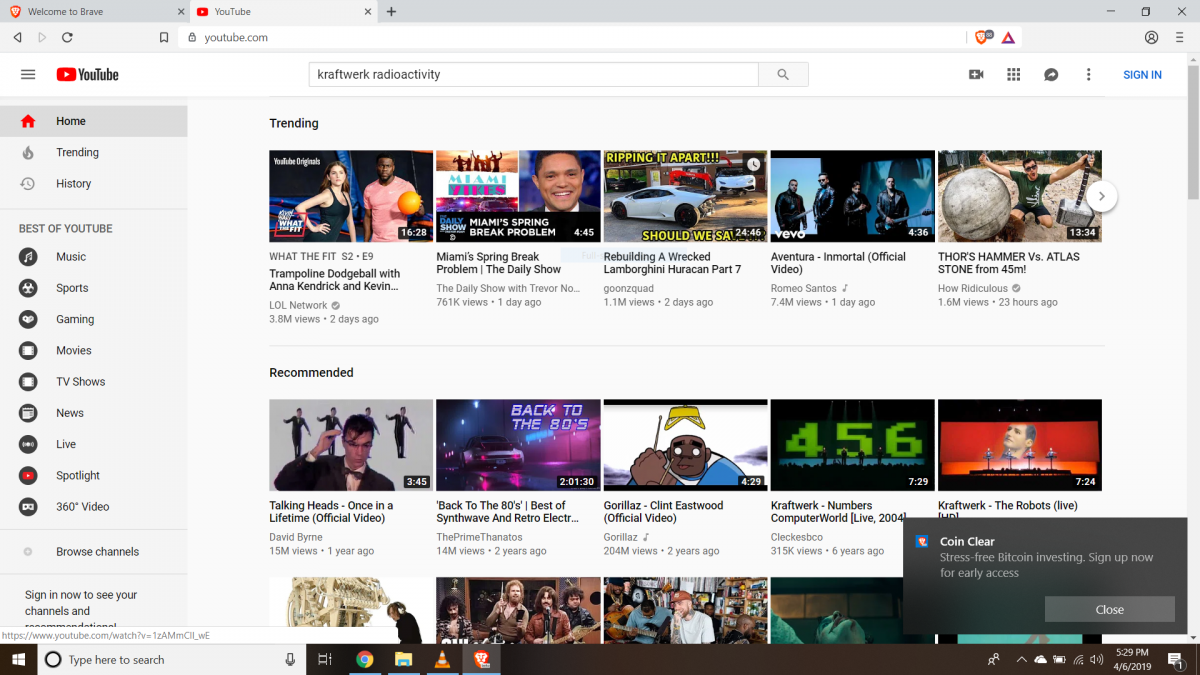The width and height of the screenshot is (1200, 675).
Task: Click the Windows taskbar search box
Action: click(172, 659)
